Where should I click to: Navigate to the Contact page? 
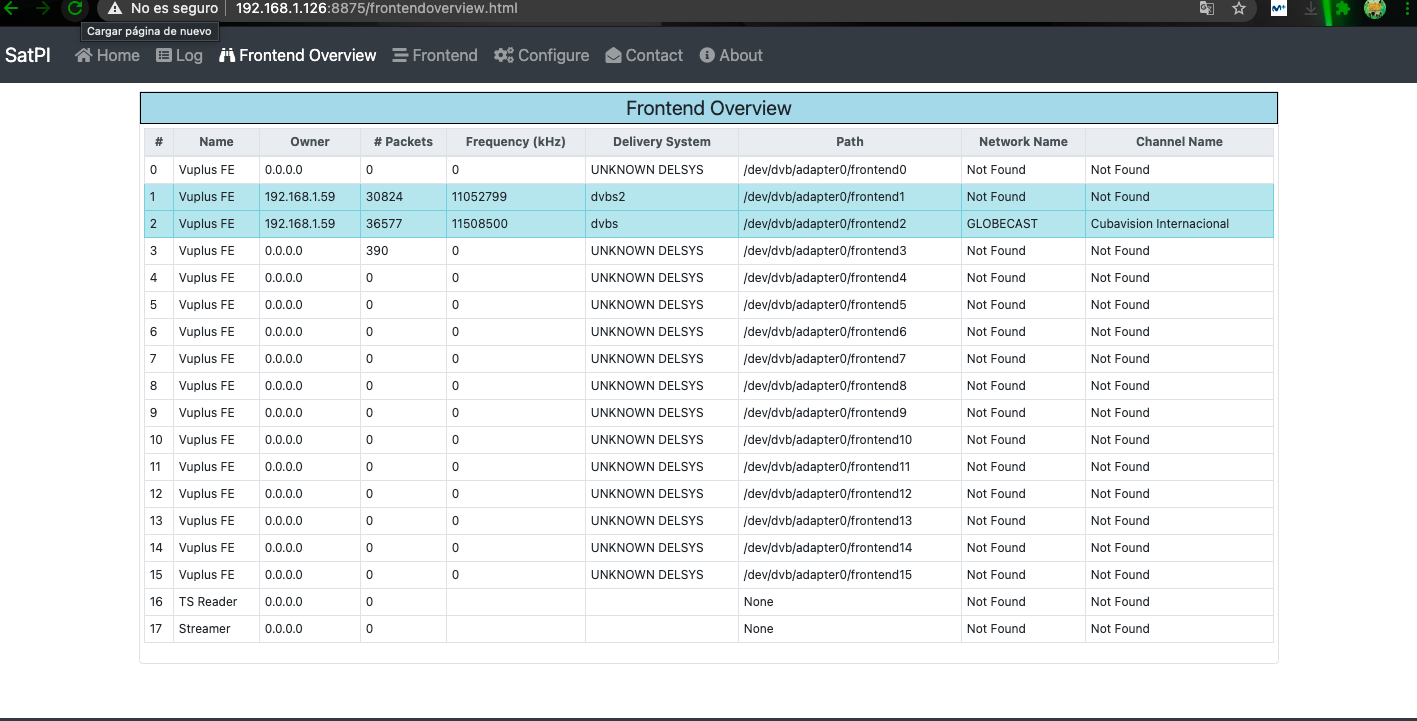pos(644,56)
